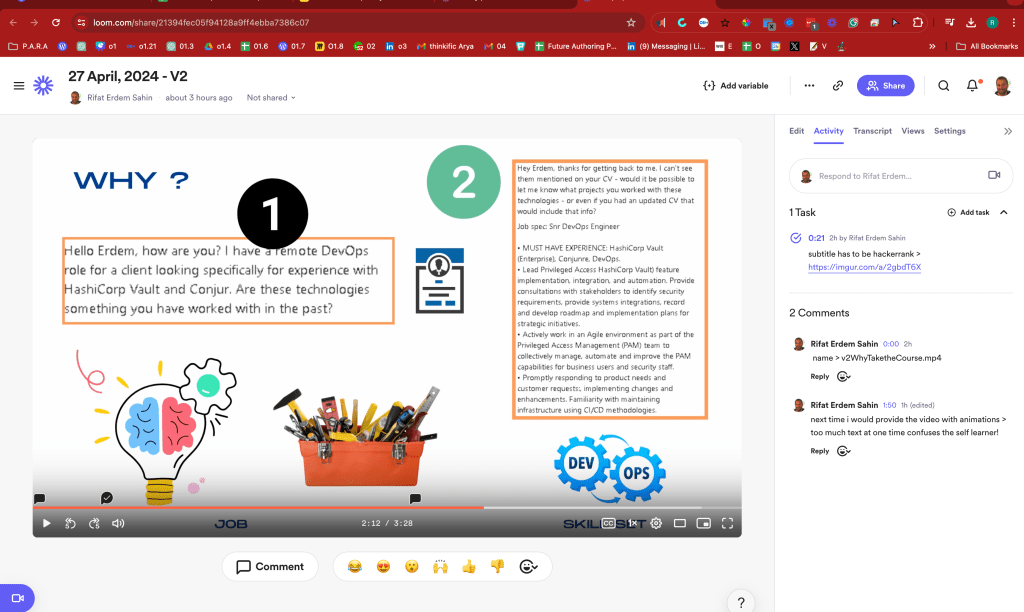Enter fullscreen video mode
Screen dimensions: 1024x612
(728, 523)
